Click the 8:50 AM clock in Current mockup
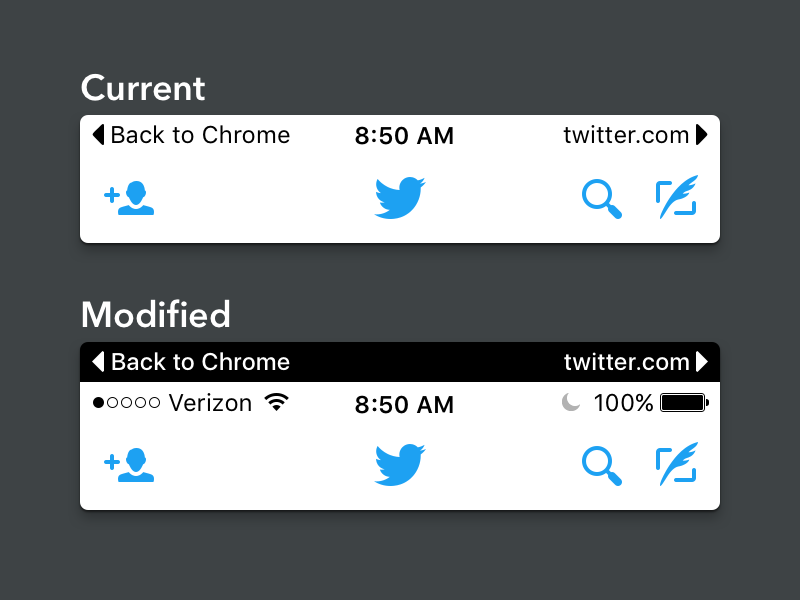Image resolution: width=800 pixels, height=600 pixels. [404, 136]
